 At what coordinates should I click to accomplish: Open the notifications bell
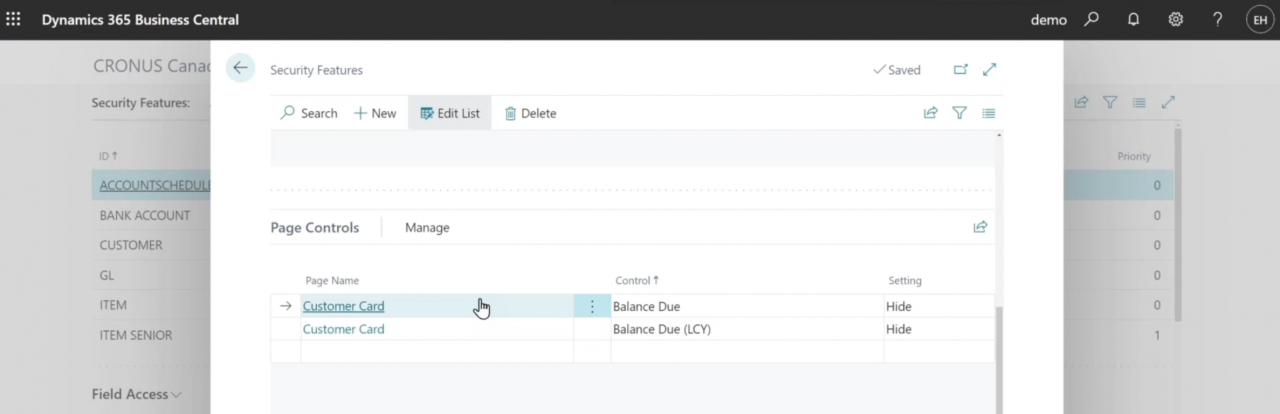(x=1134, y=19)
